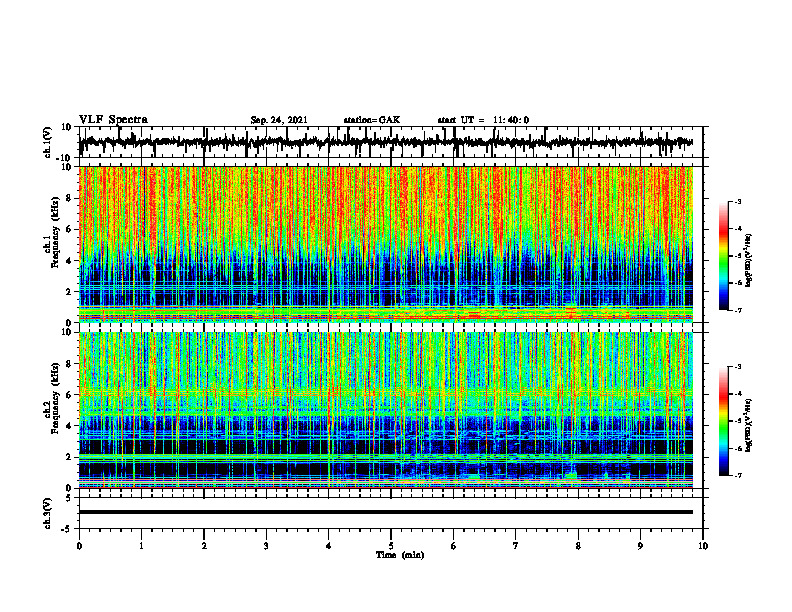Click the ch.2 spectrogram color scale bar

click(724, 421)
